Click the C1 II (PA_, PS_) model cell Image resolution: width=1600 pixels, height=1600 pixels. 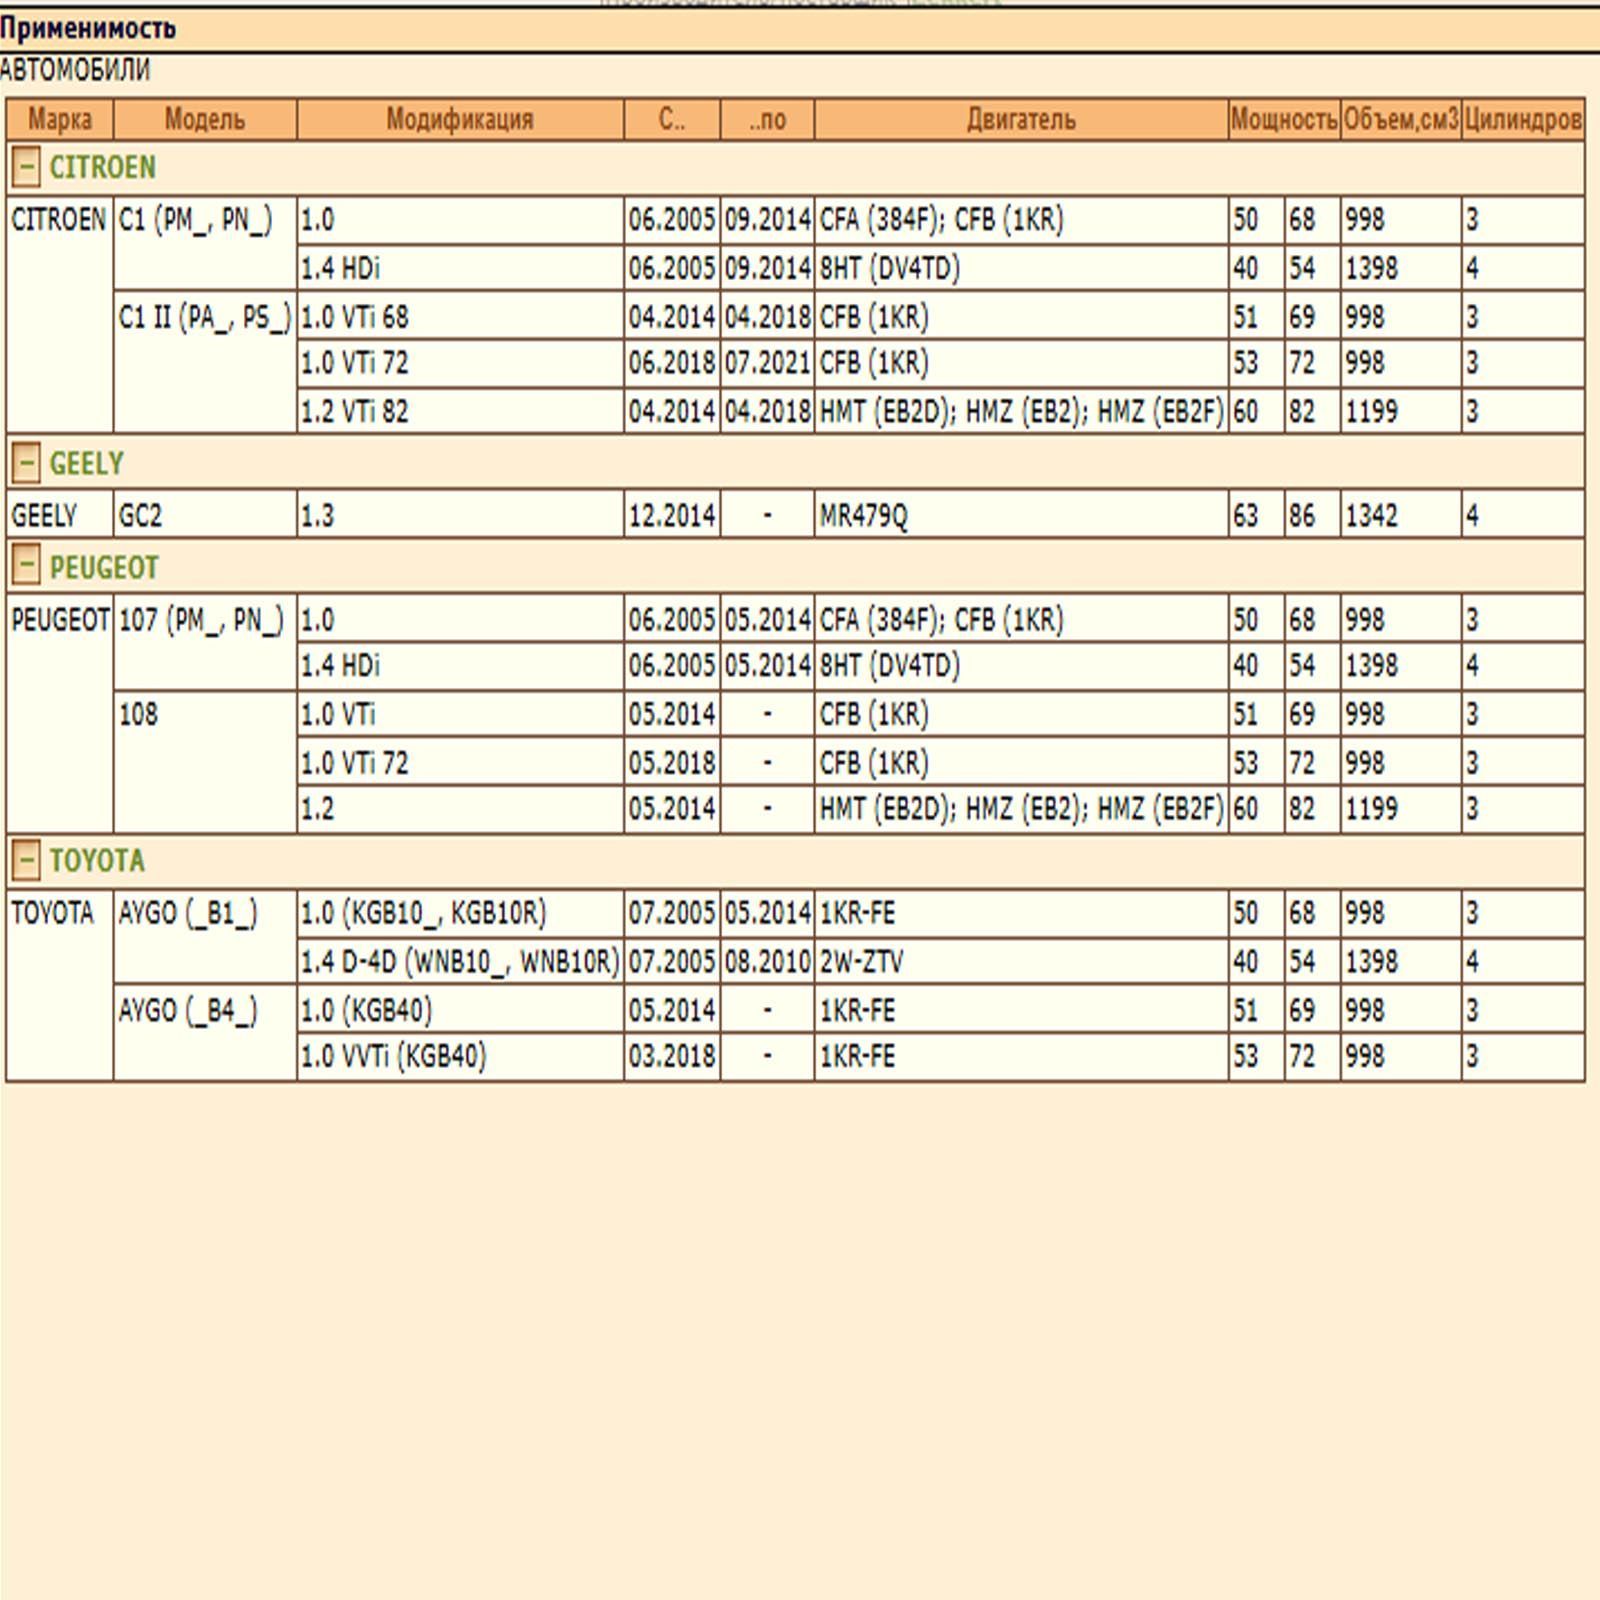point(204,318)
